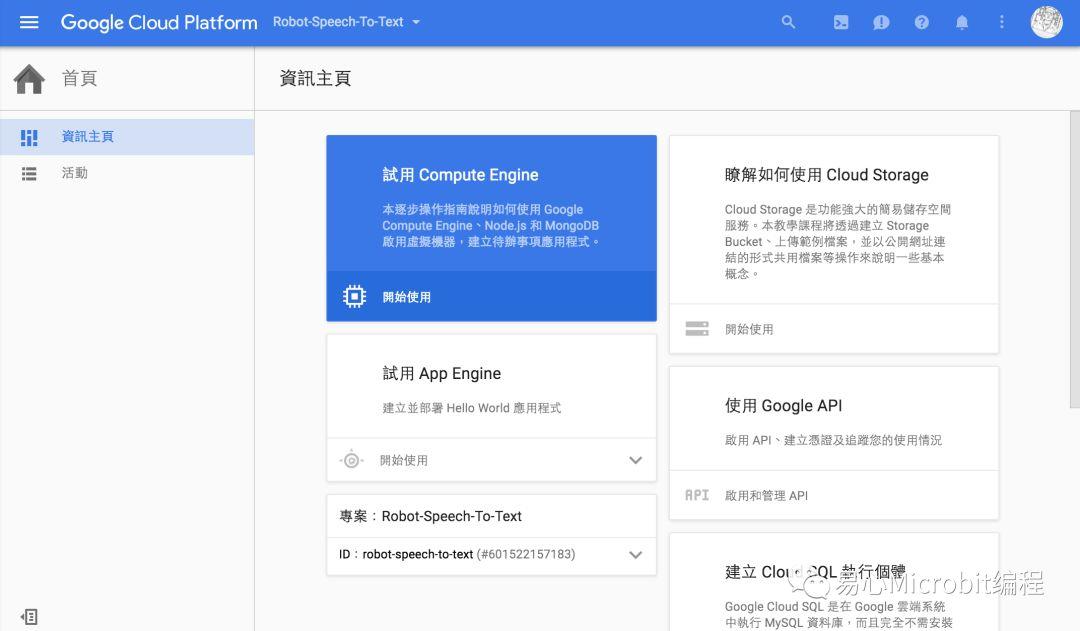Viewport: 1080px width, 631px height.
Task: Click the page vertical scrollbar
Action: 1074,259
